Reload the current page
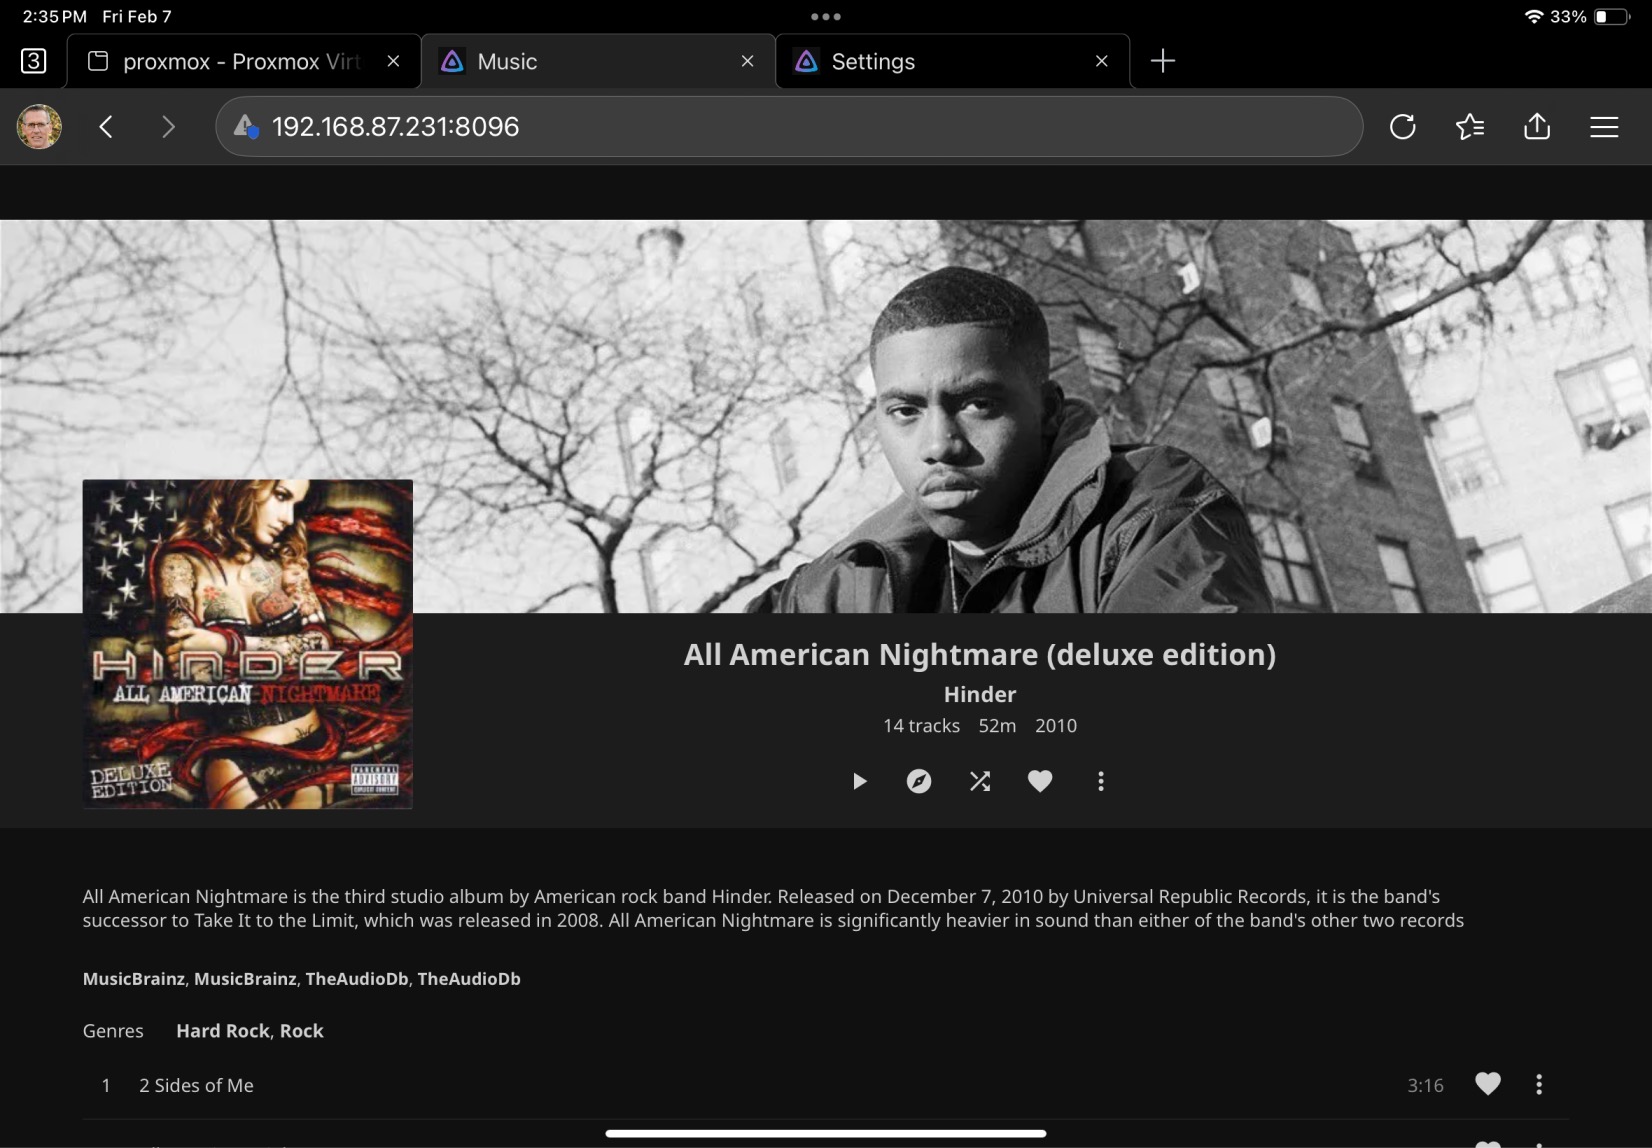The height and width of the screenshot is (1148, 1652). tap(1402, 127)
